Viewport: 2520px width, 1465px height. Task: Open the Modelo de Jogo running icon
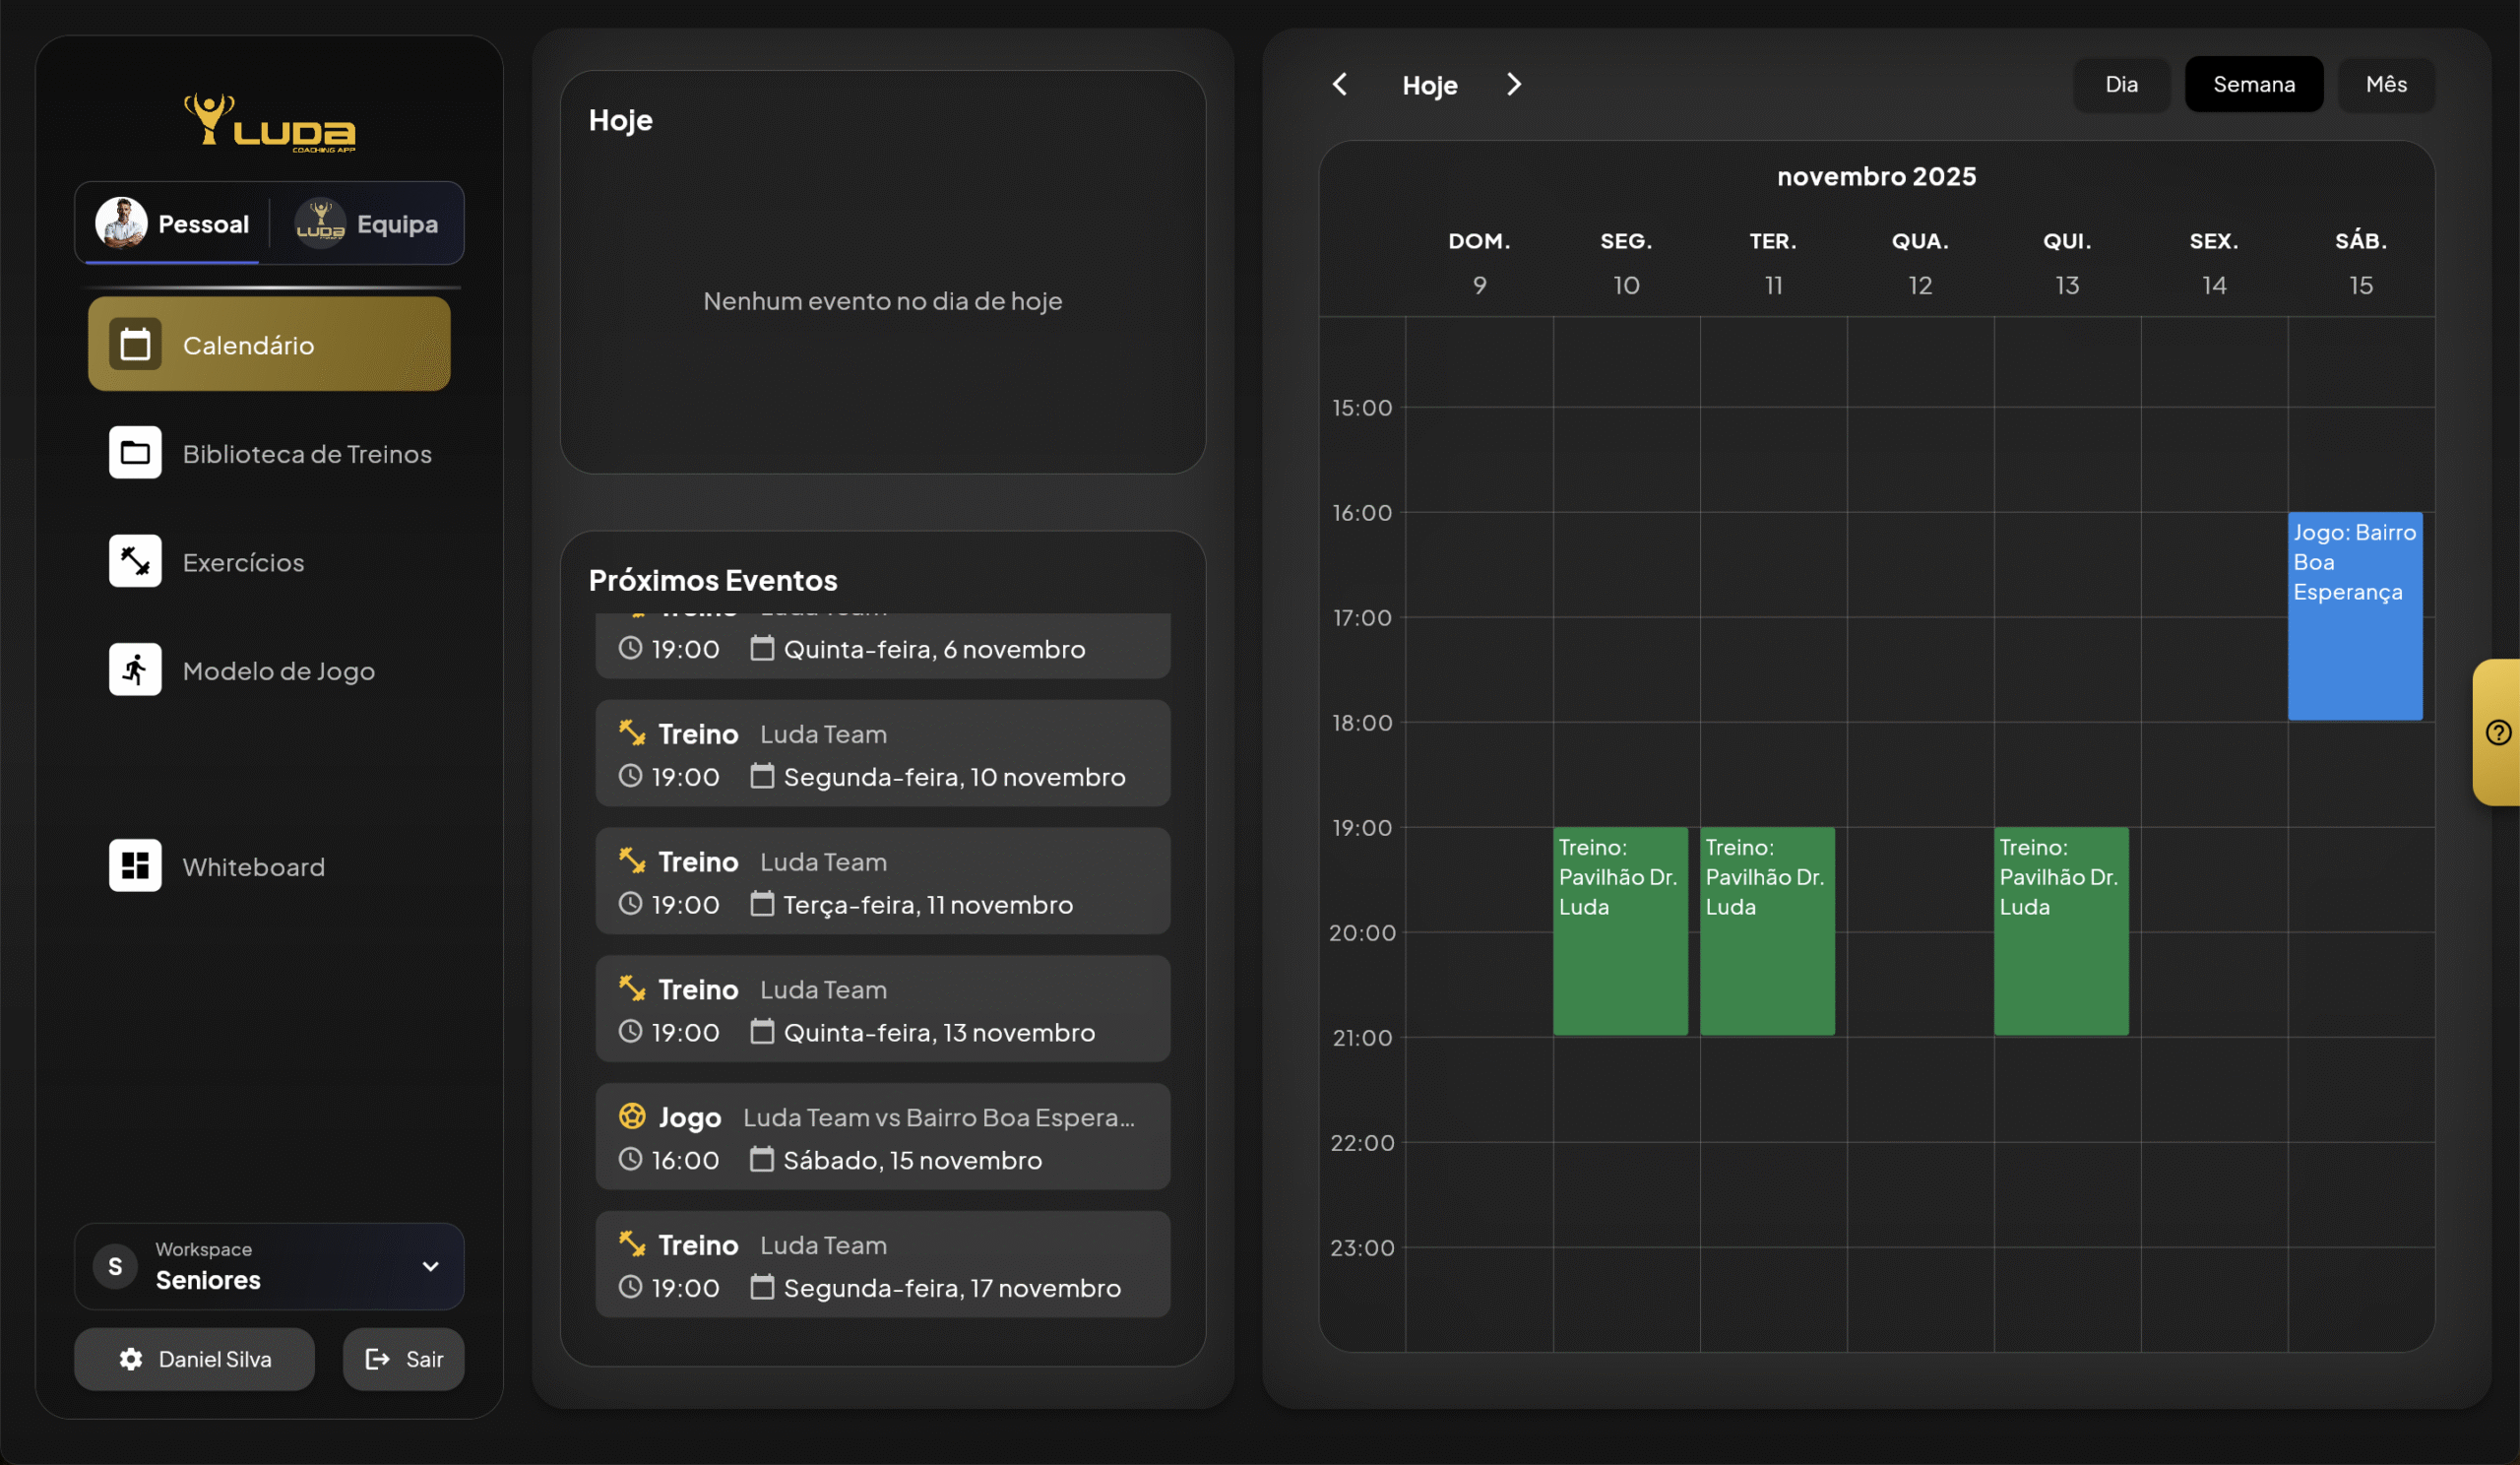[x=135, y=670]
